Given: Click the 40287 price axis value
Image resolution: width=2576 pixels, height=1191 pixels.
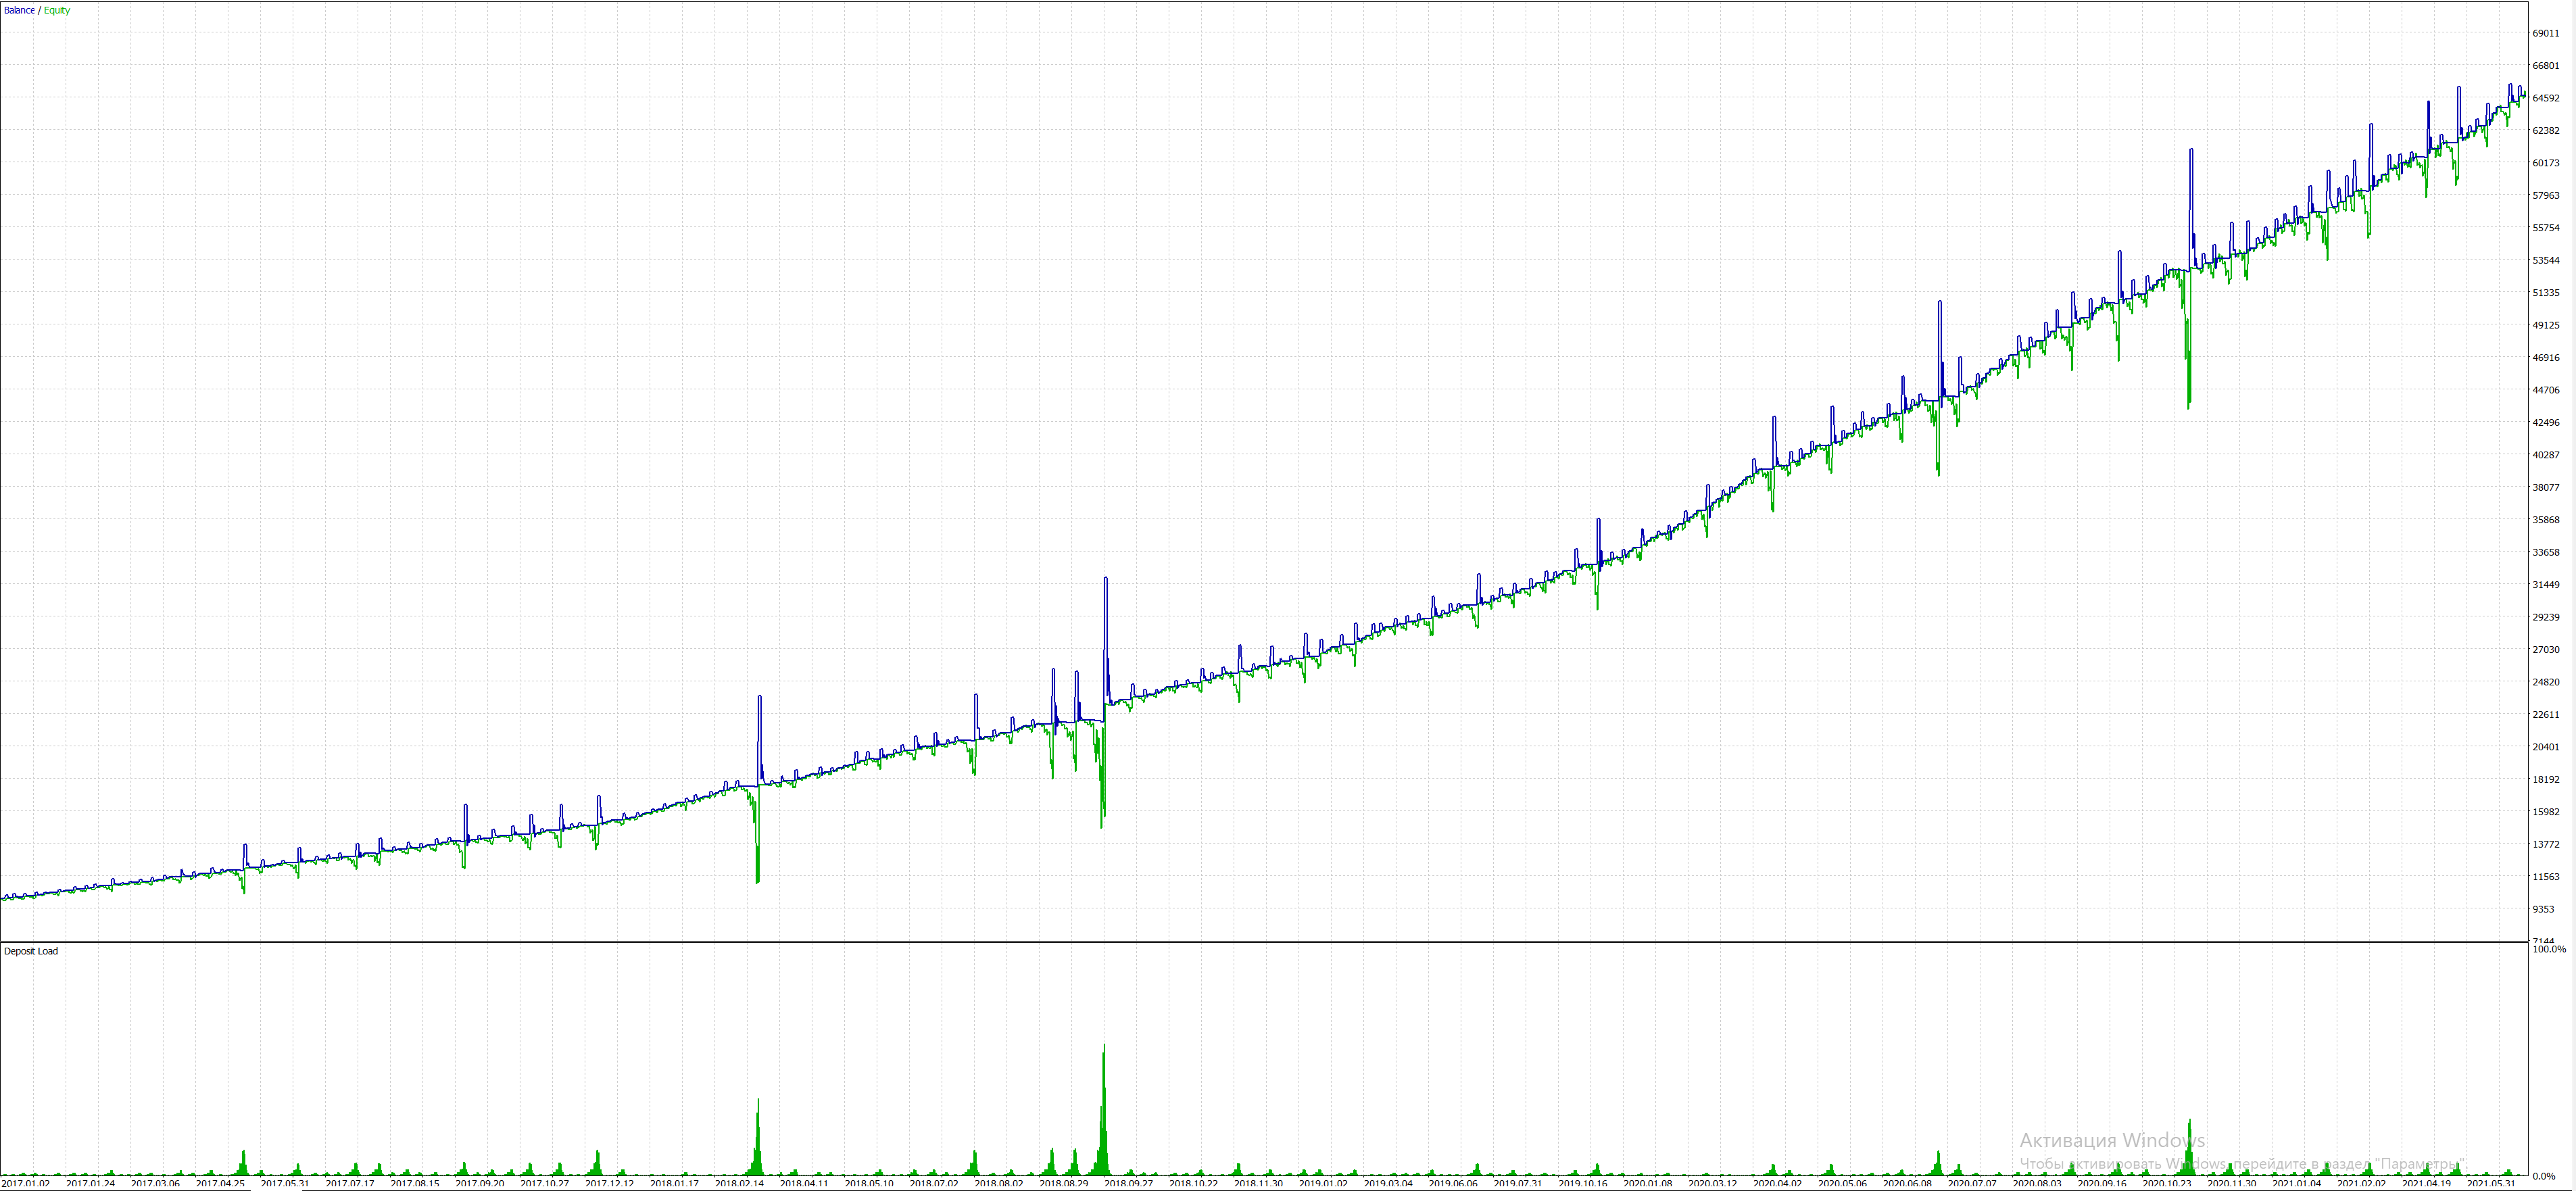Looking at the screenshot, I should 2545,455.
